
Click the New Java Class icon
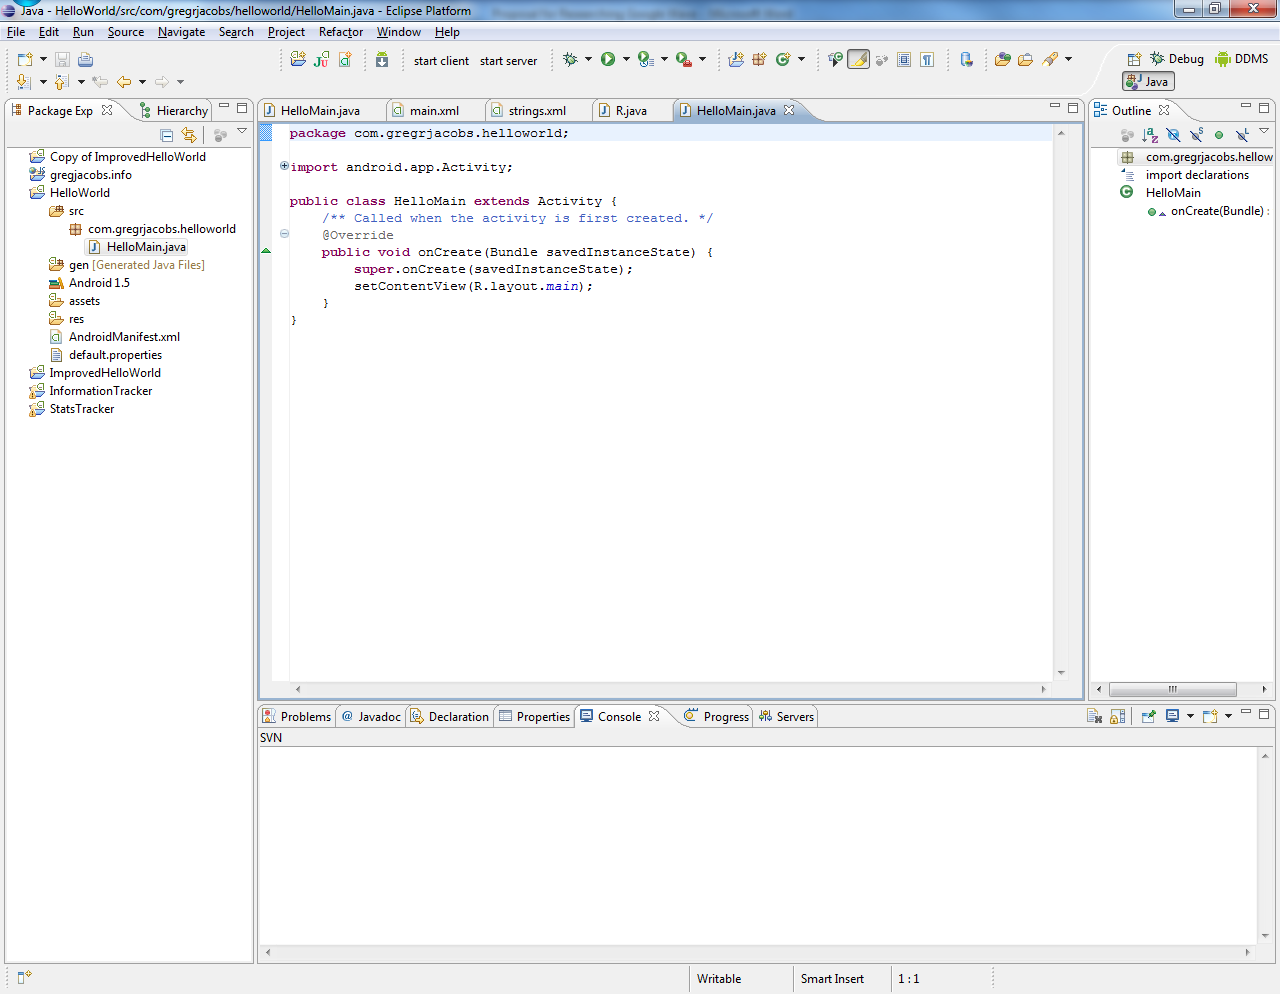(x=783, y=60)
